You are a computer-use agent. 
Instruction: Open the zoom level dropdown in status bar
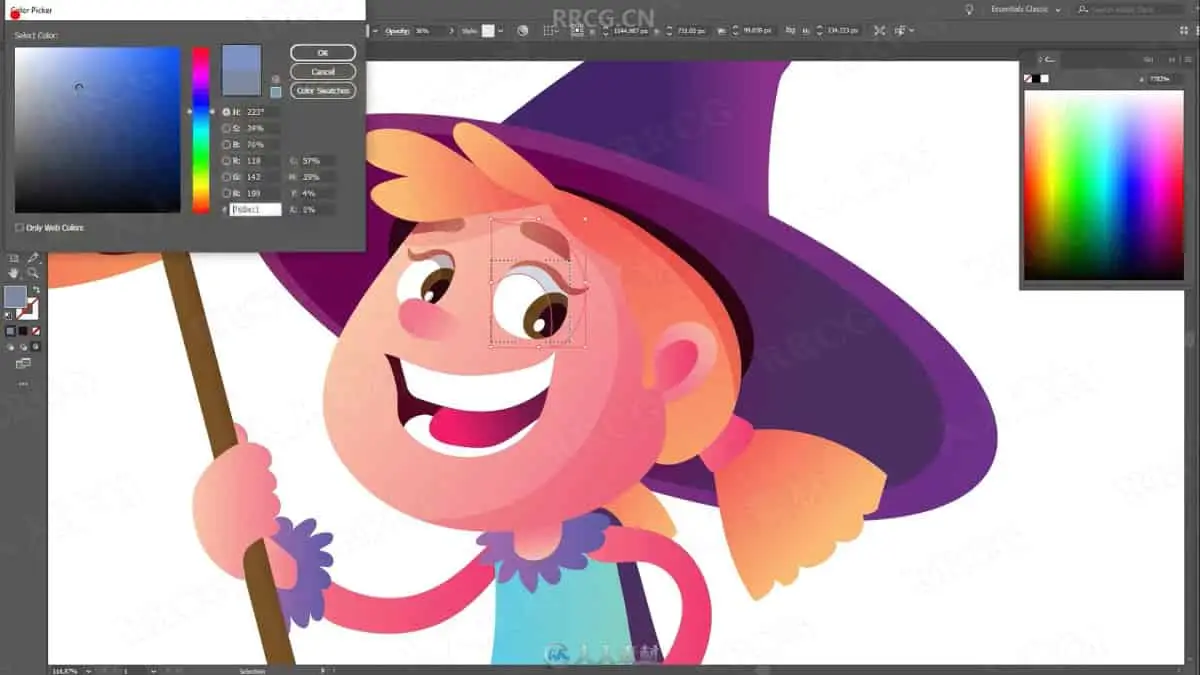pos(88,670)
